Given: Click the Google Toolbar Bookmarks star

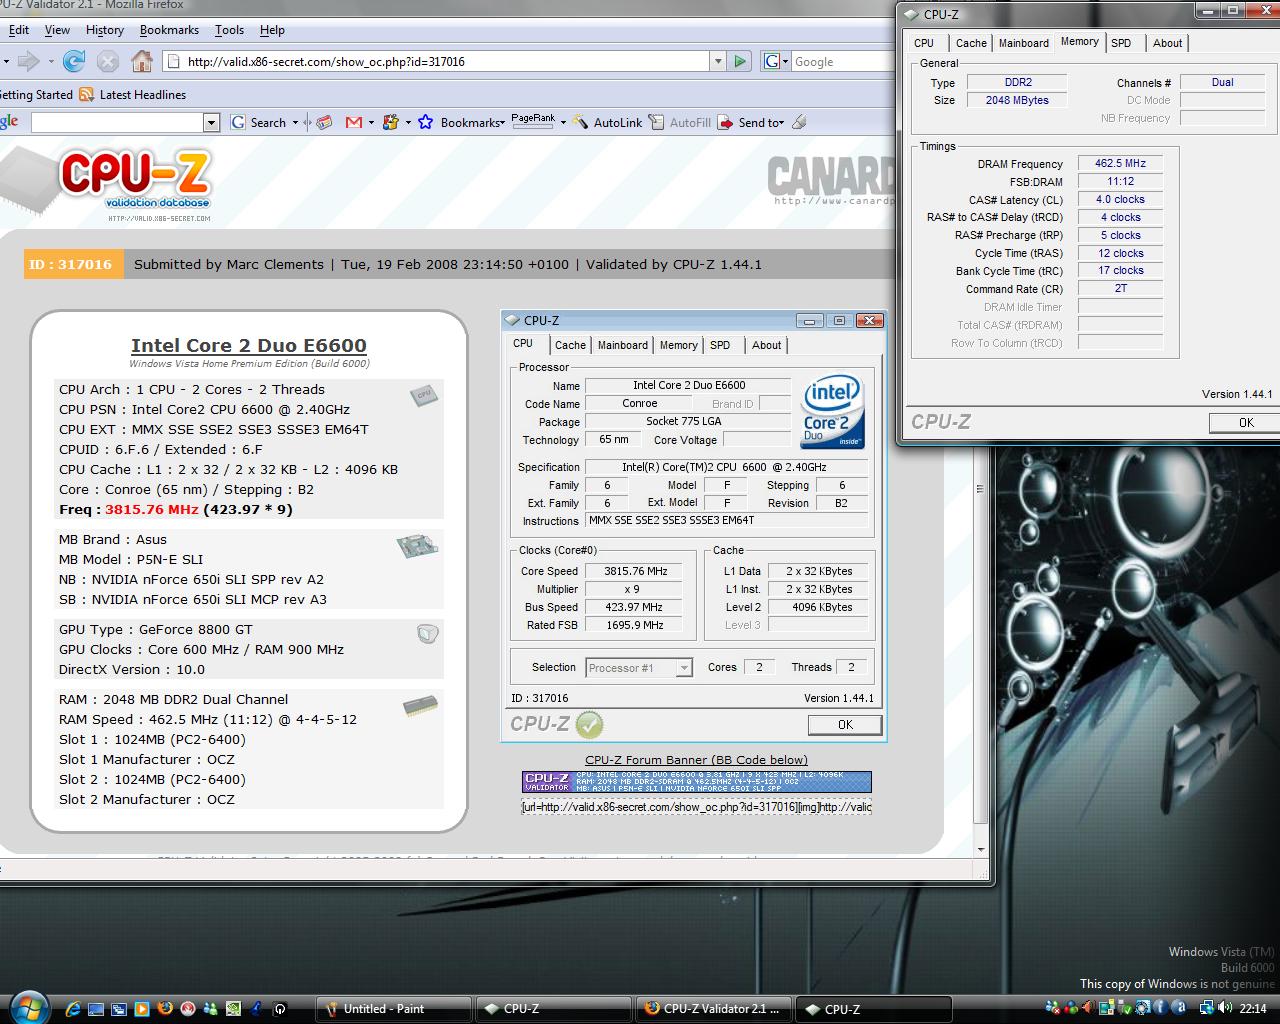Looking at the screenshot, I should pyautogui.click(x=425, y=122).
